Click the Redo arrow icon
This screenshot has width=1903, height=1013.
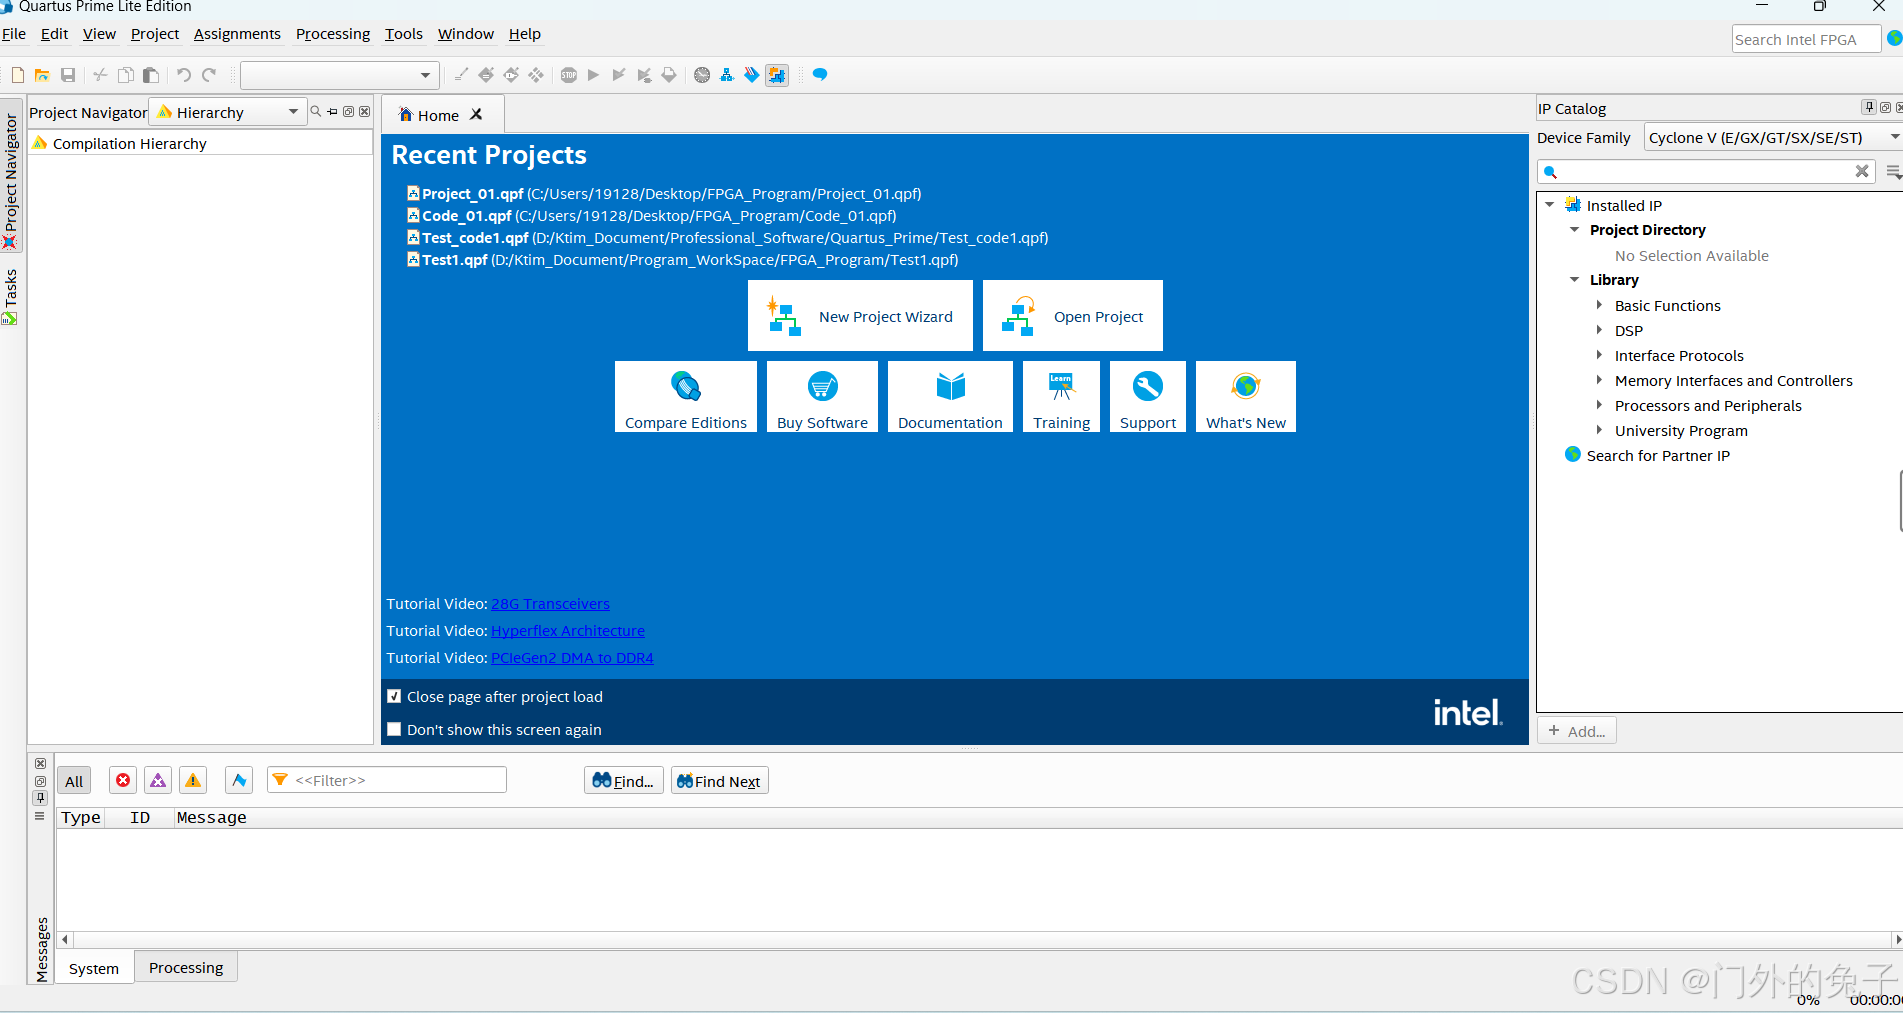click(209, 75)
